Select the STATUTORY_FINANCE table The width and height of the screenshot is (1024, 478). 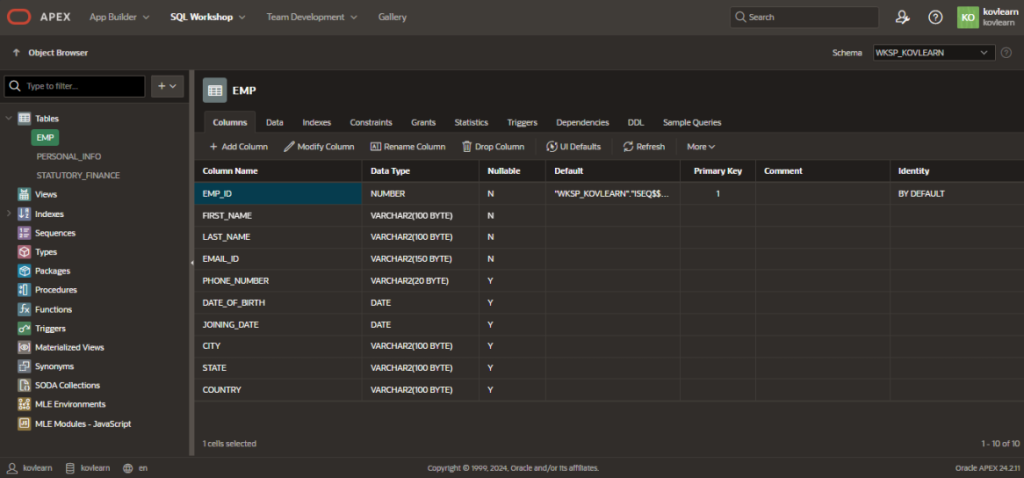78,175
